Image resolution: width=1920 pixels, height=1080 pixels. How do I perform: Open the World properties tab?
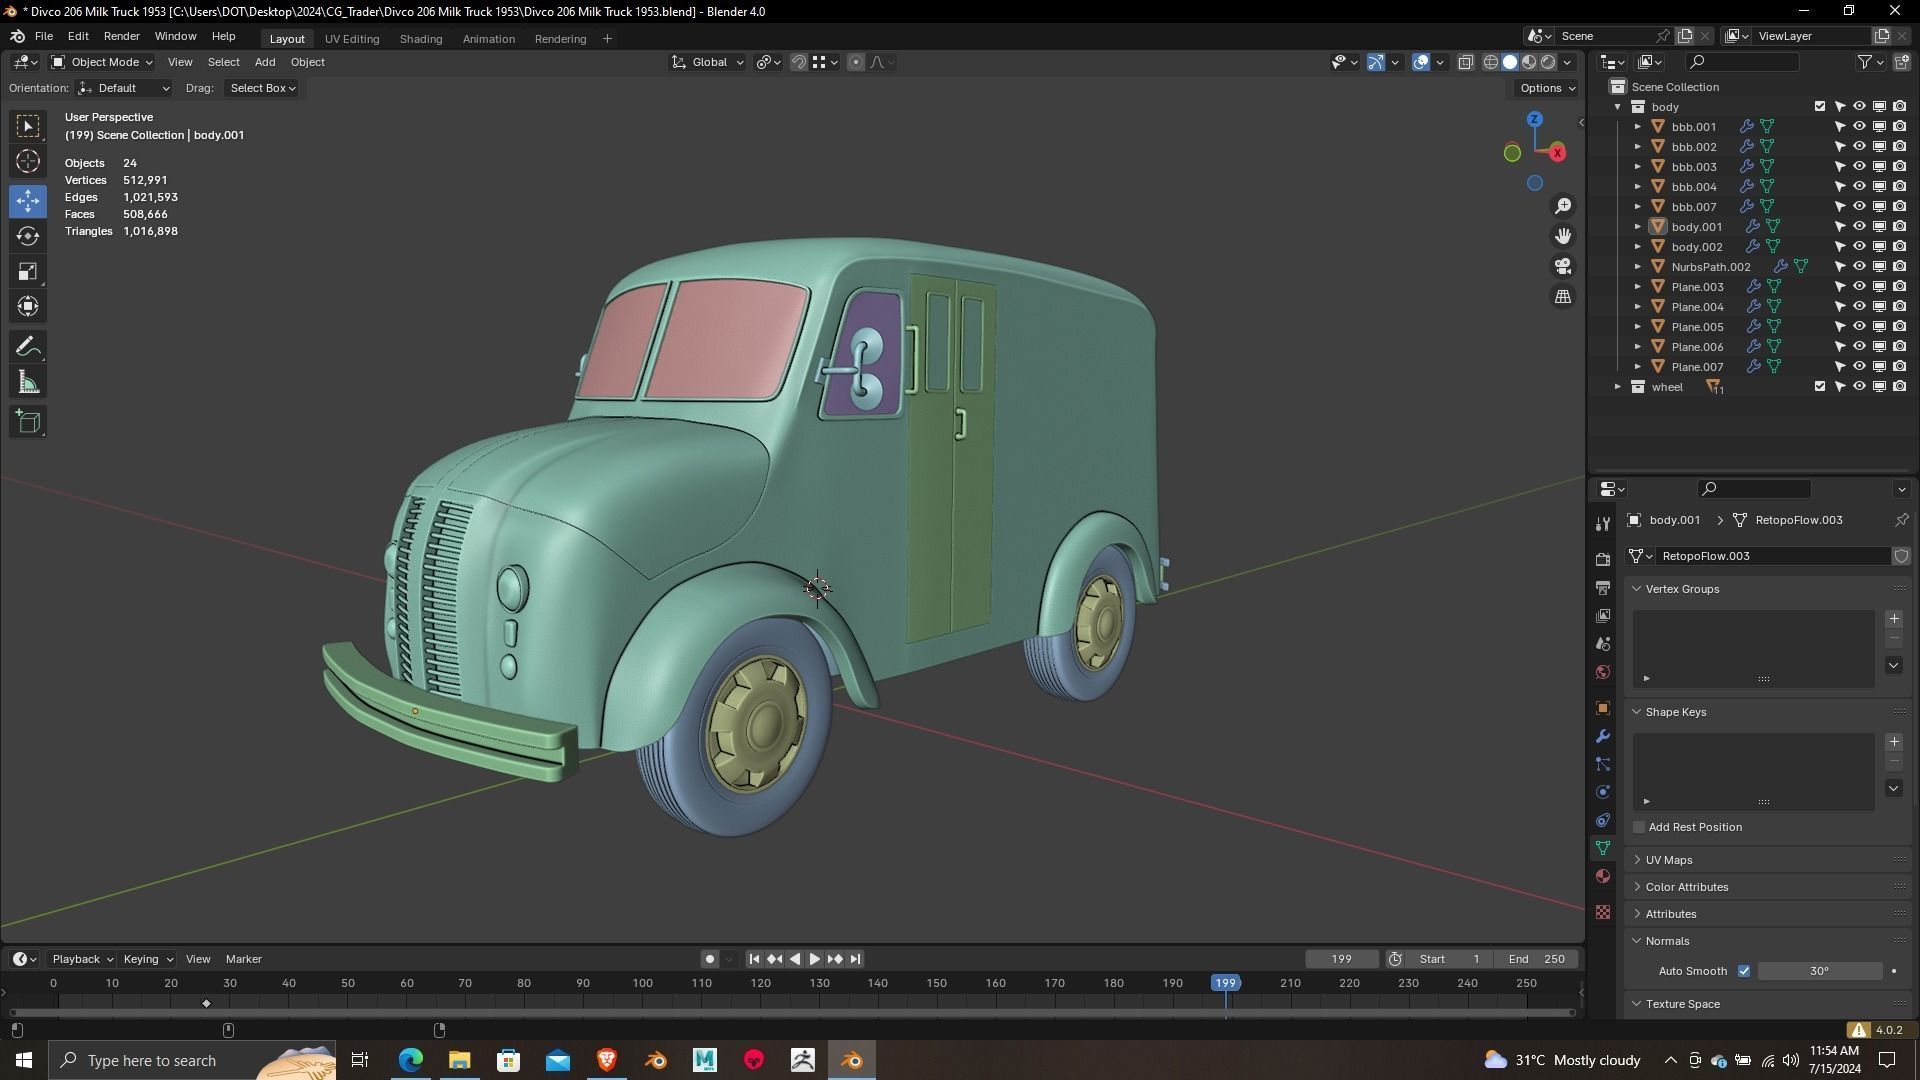(1603, 672)
